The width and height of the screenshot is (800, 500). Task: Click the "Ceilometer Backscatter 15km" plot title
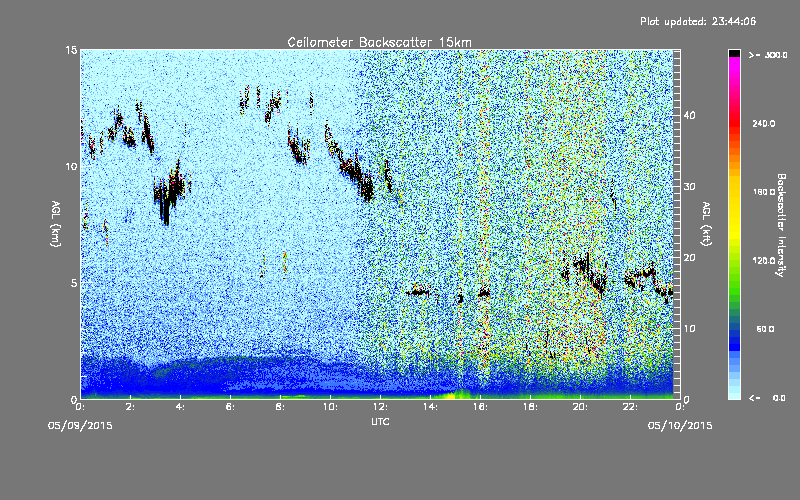tap(380, 42)
